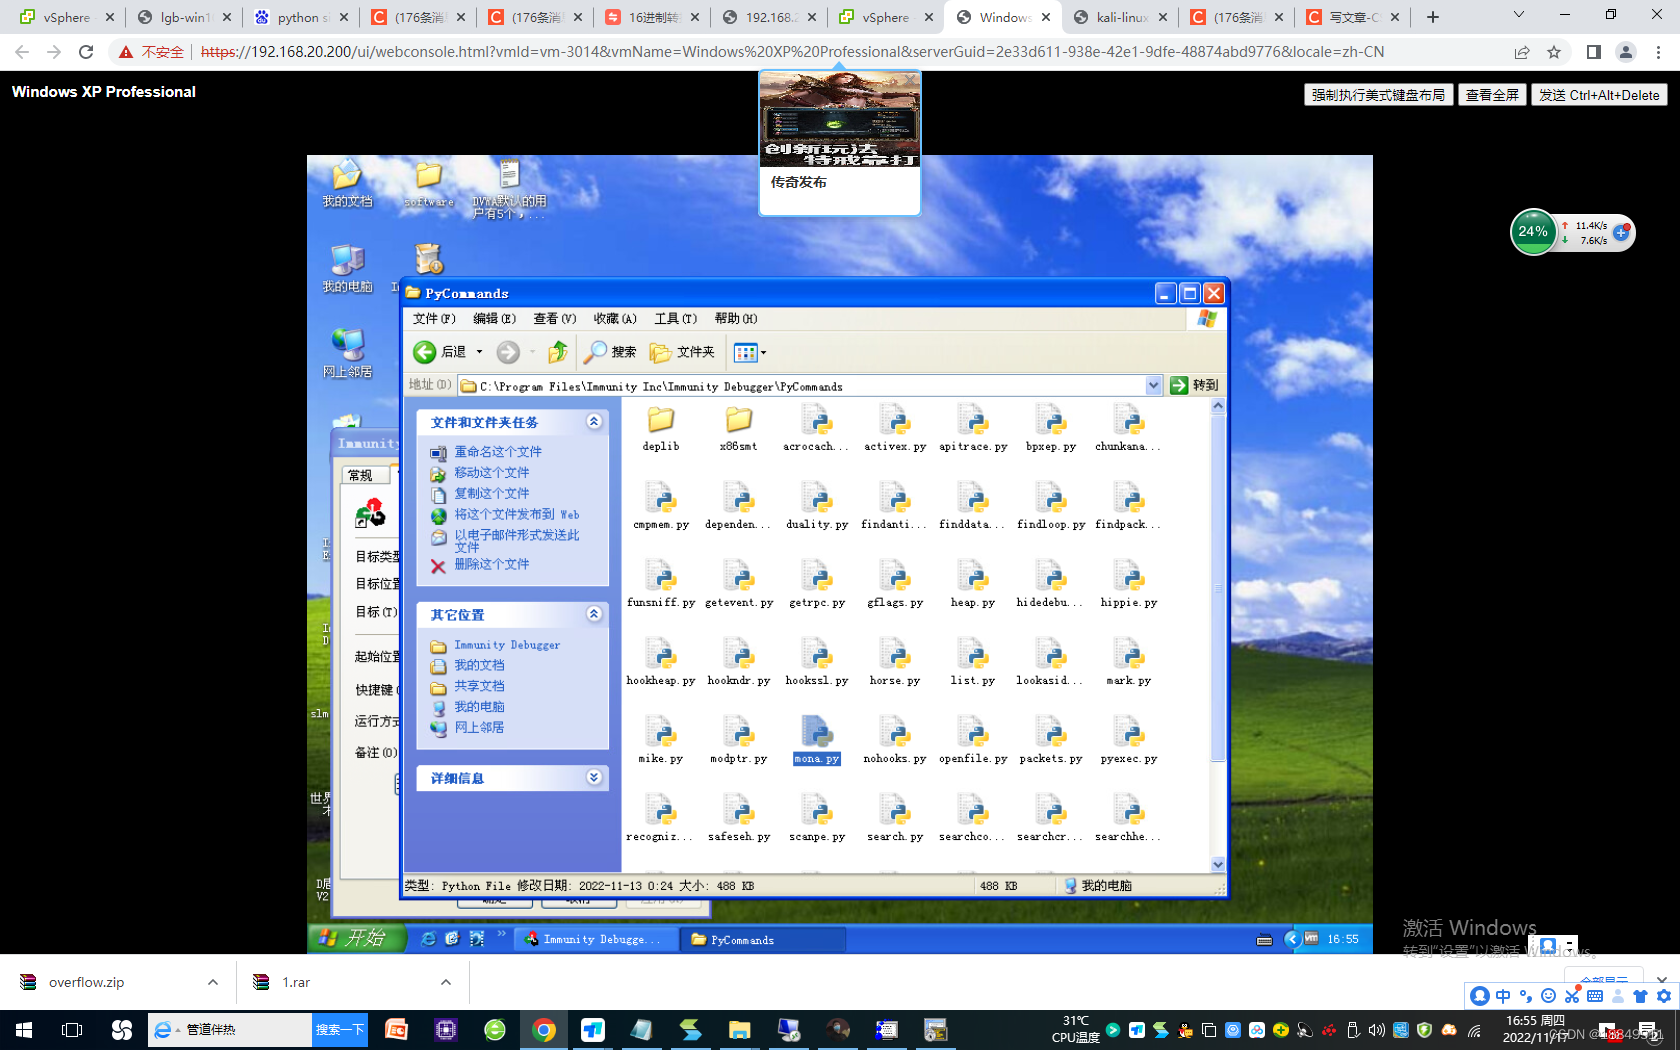The height and width of the screenshot is (1050, 1680).
Task: Click 复制这个文件 task link
Action: click(x=492, y=494)
